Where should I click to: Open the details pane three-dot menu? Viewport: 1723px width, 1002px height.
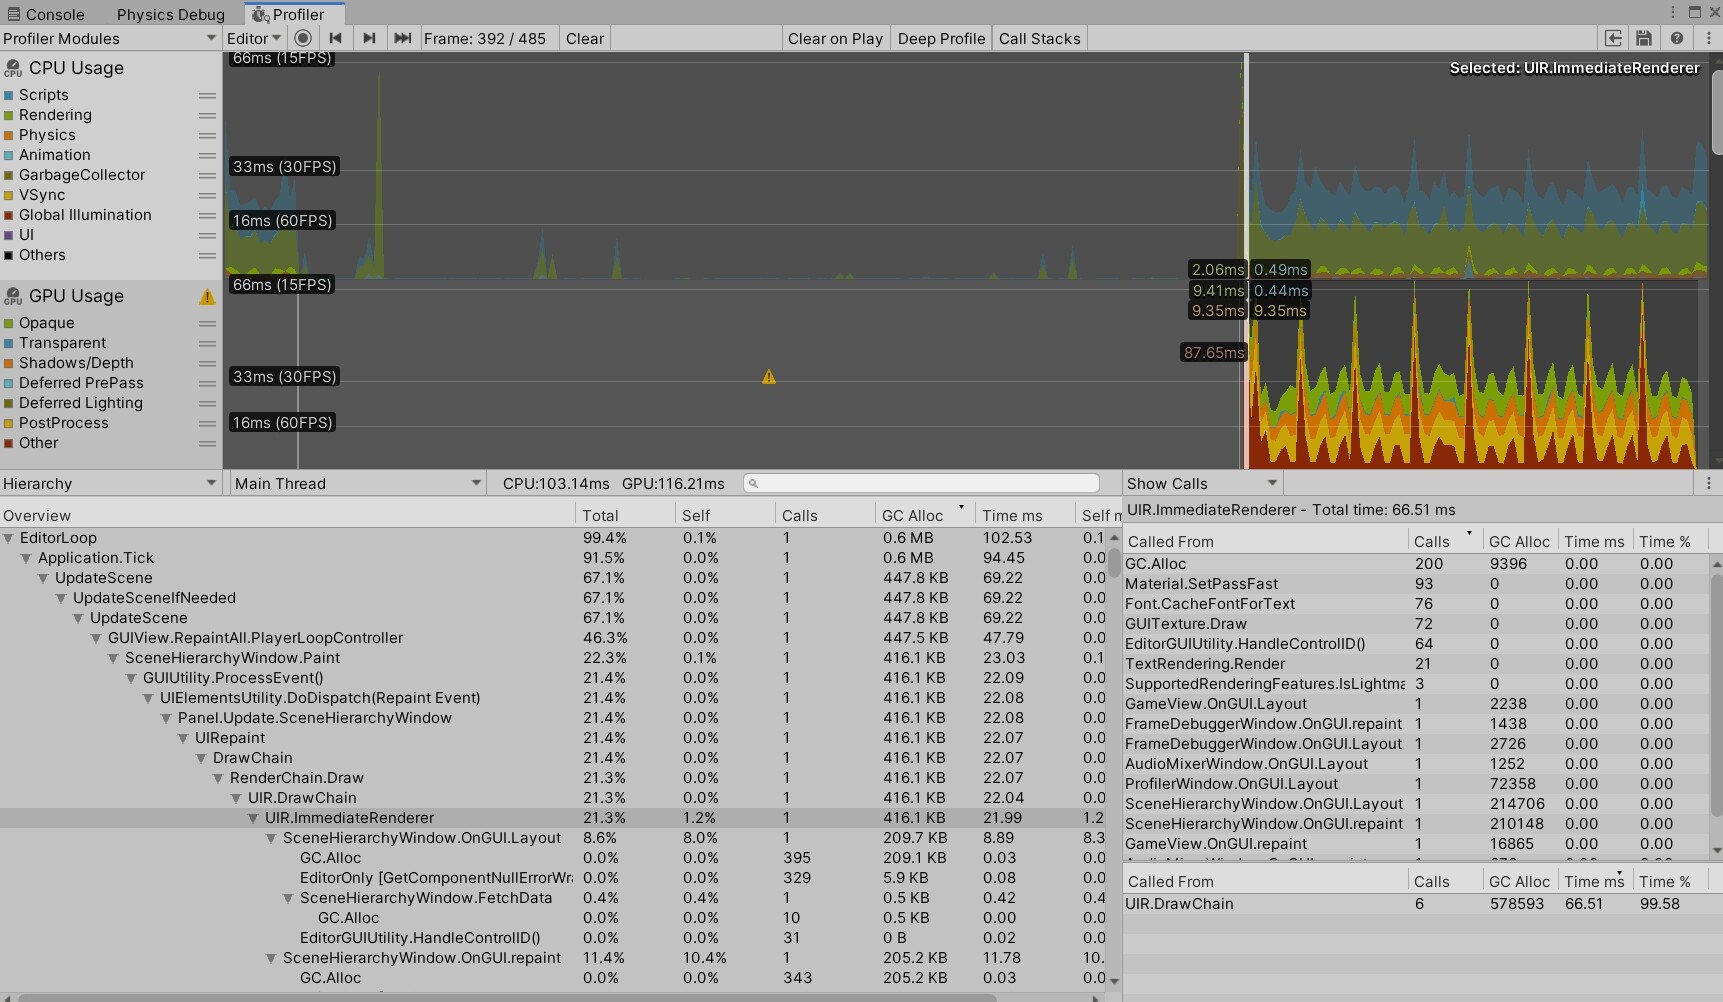[x=1708, y=483]
